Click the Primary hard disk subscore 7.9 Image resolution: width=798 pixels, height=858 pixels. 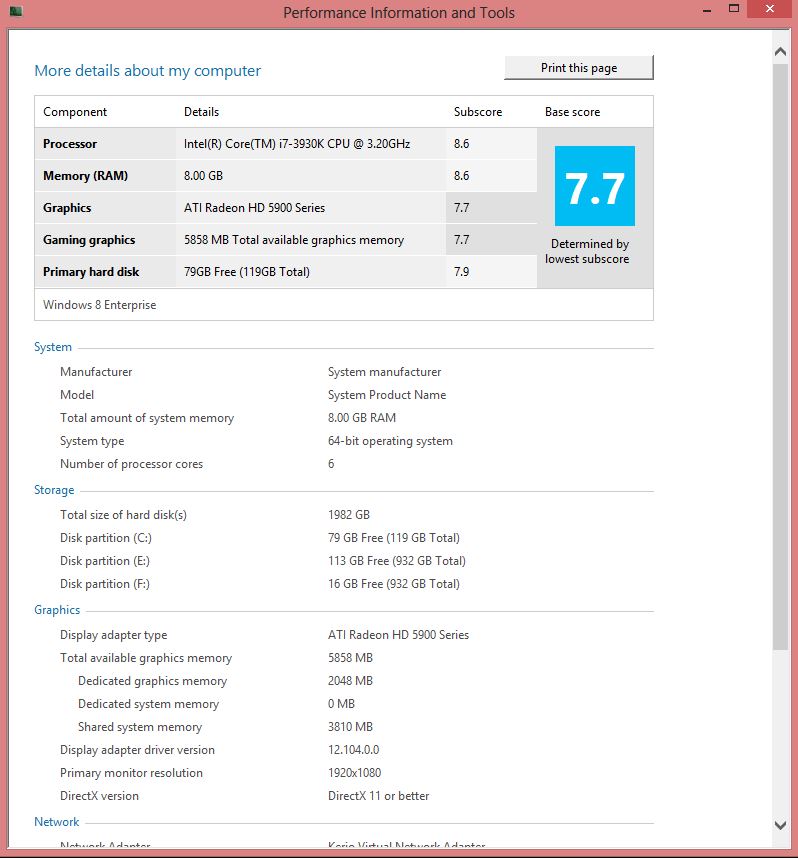[x=461, y=272]
